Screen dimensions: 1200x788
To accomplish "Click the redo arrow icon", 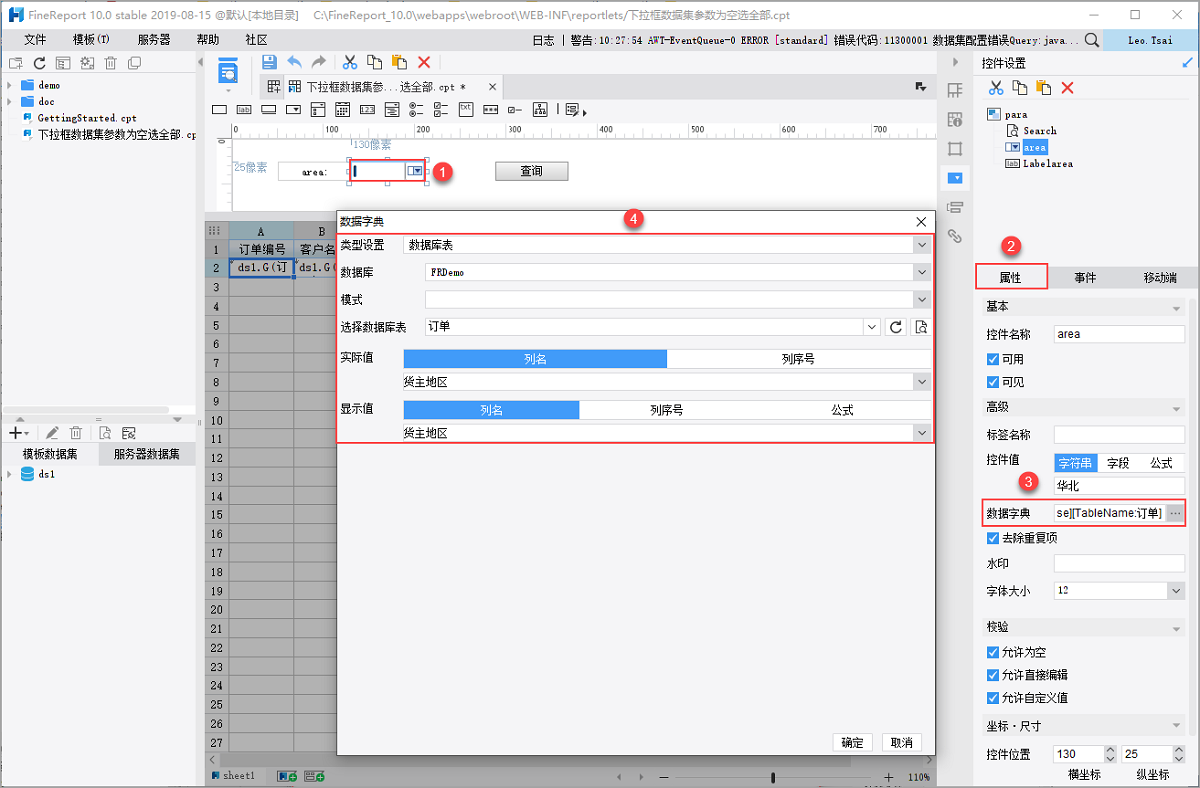I will coord(318,62).
